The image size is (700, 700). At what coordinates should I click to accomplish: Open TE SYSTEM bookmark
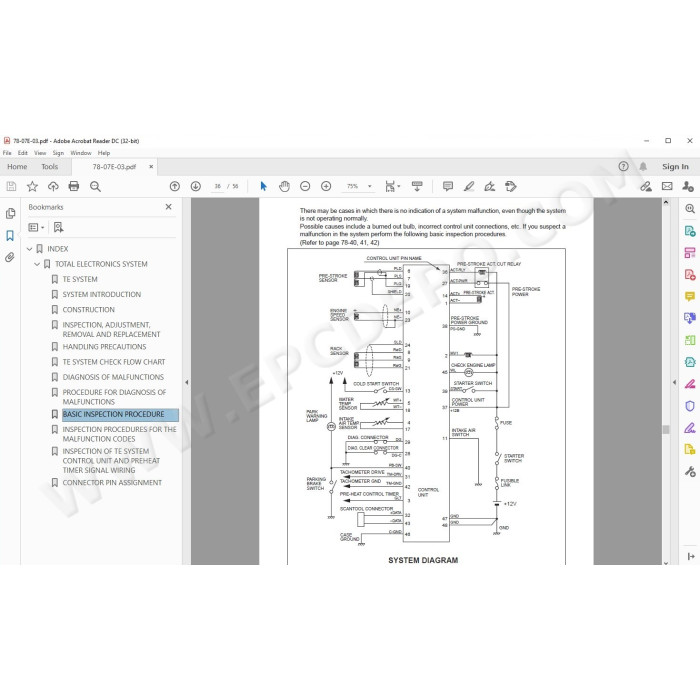[80, 279]
